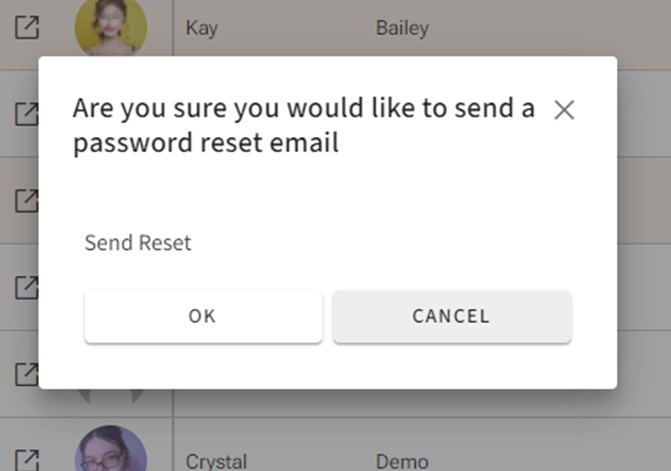
Task: Click the "Send Reset" label text
Action: tap(138, 243)
